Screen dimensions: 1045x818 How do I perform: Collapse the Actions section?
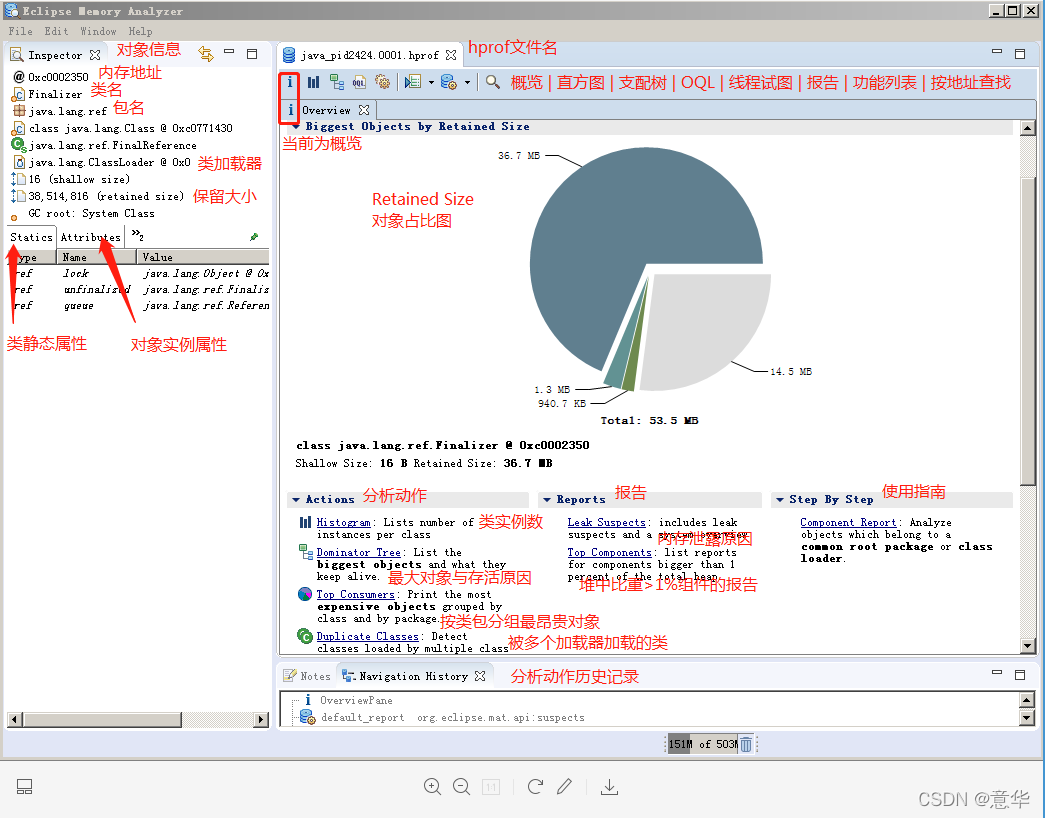296,499
